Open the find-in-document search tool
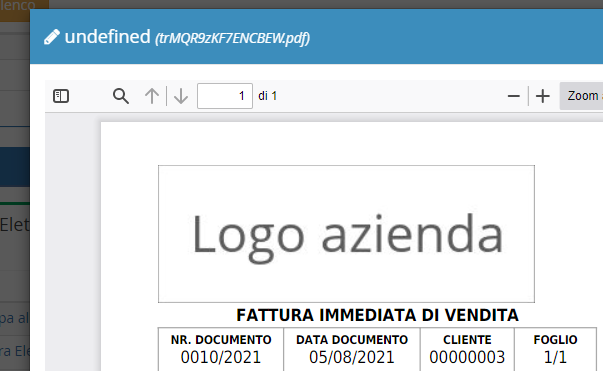Viewport: 603px width, 371px height. pos(120,96)
